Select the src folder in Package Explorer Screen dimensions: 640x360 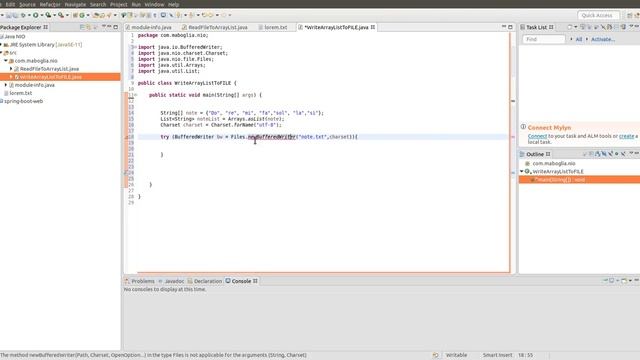(x=13, y=53)
